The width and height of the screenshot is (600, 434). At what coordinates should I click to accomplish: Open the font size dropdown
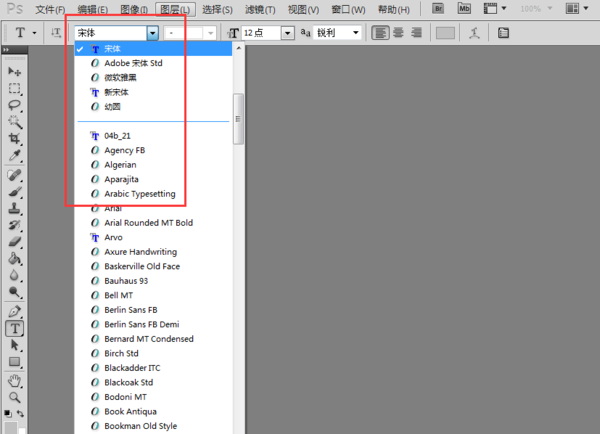pos(287,33)
